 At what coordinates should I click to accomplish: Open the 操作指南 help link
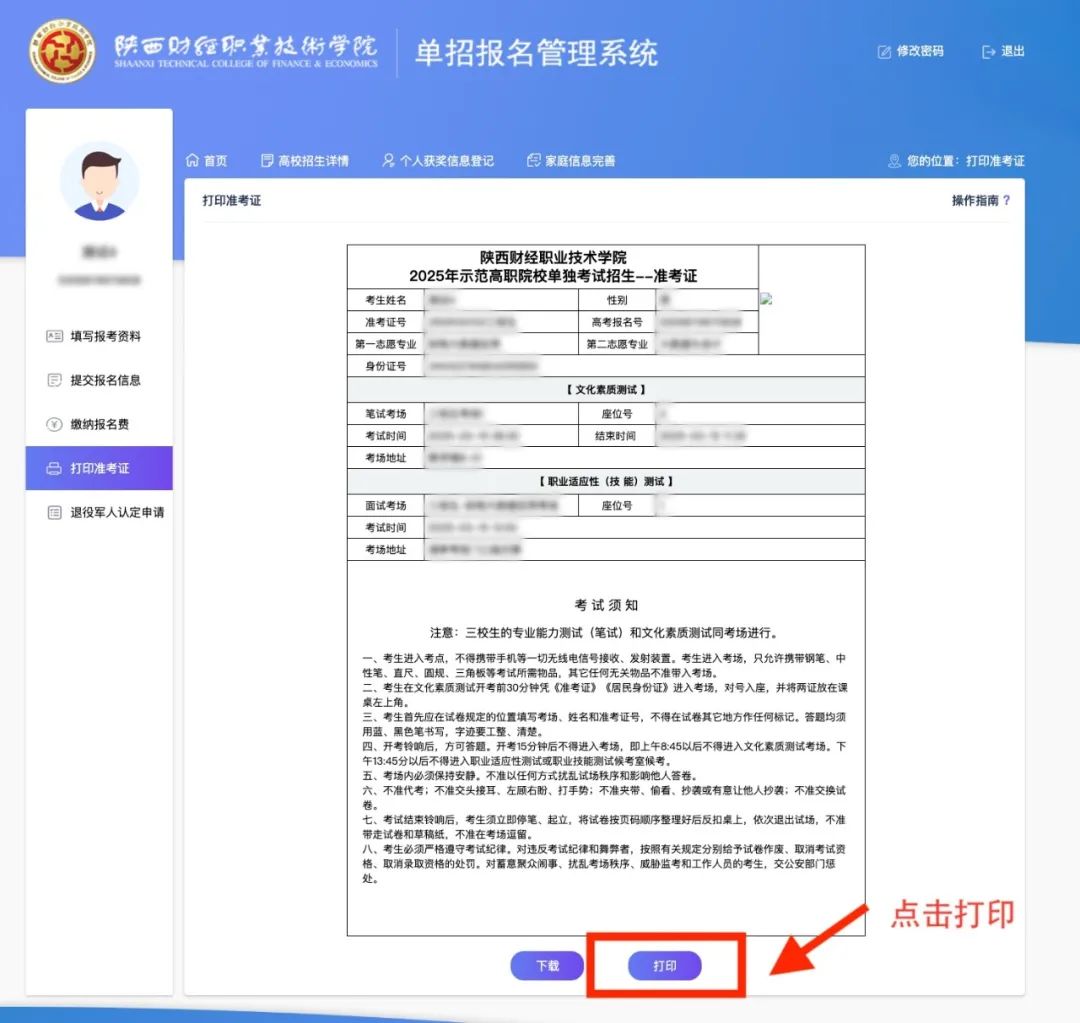(x=980, y=200)
